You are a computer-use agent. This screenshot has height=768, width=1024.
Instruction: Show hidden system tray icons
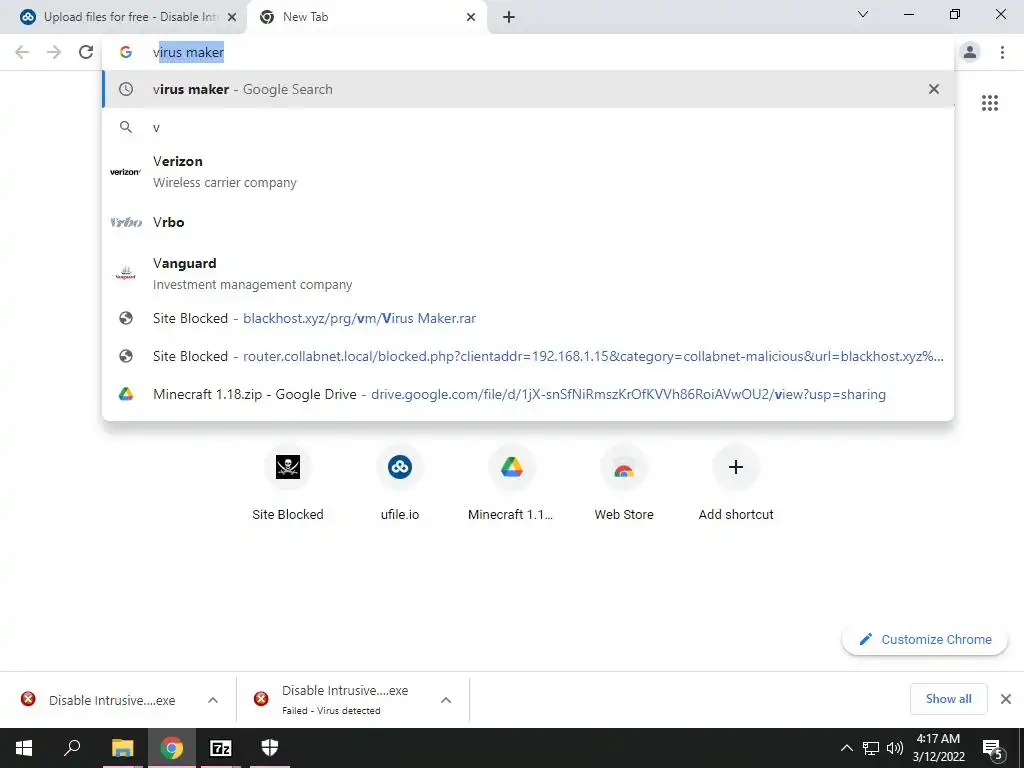click(x=846, y=748)
